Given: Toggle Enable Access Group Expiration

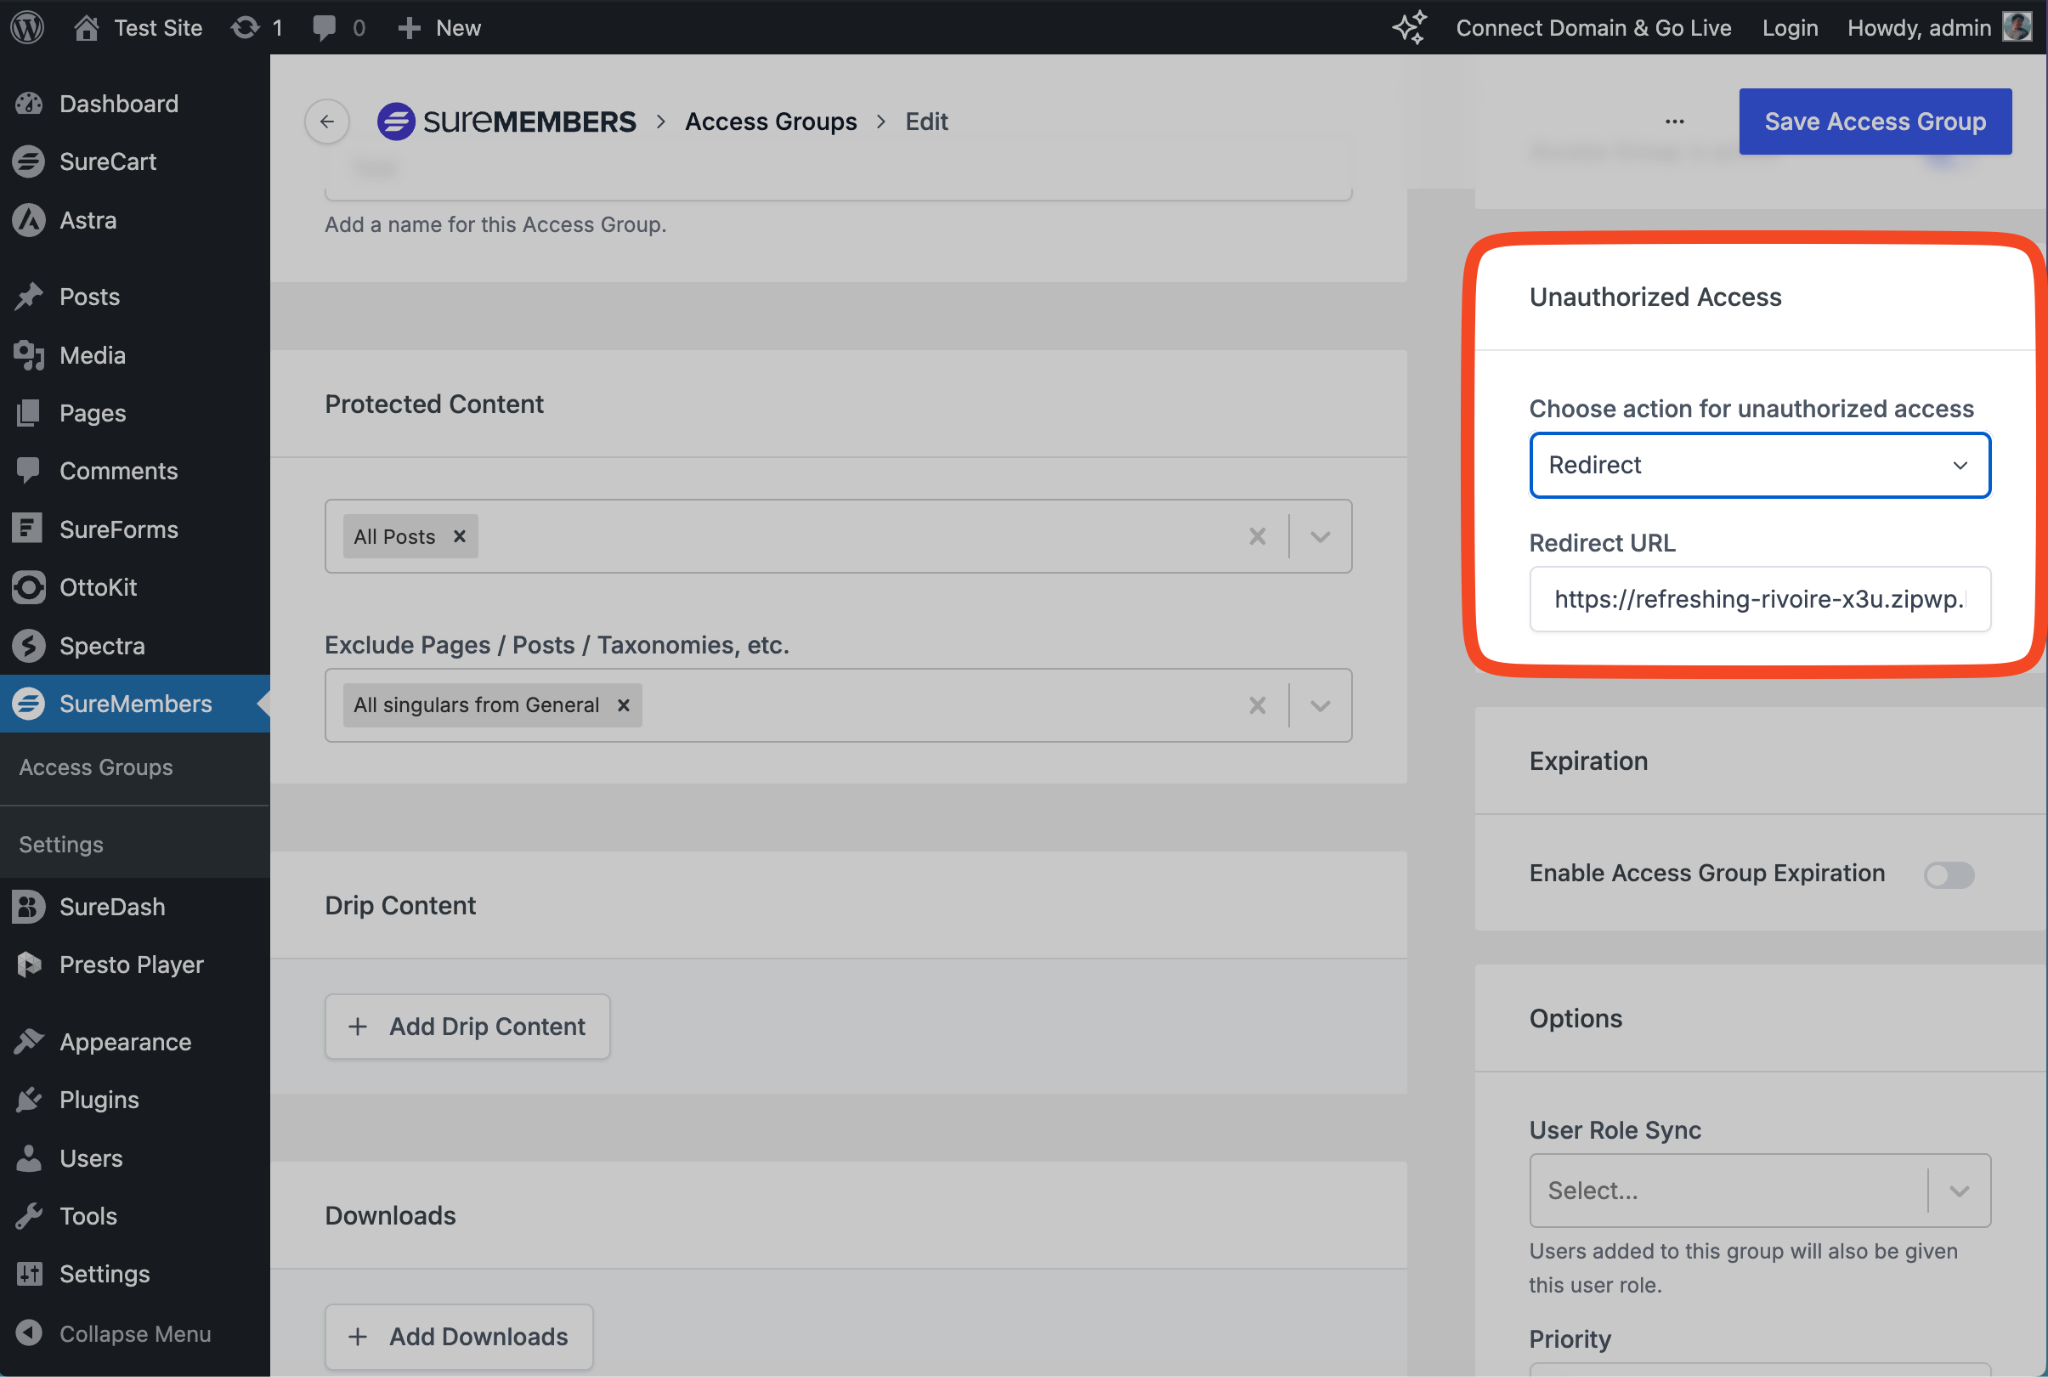Looking at the screenshot, I should pyautogui.click(x=1949, y=874).
